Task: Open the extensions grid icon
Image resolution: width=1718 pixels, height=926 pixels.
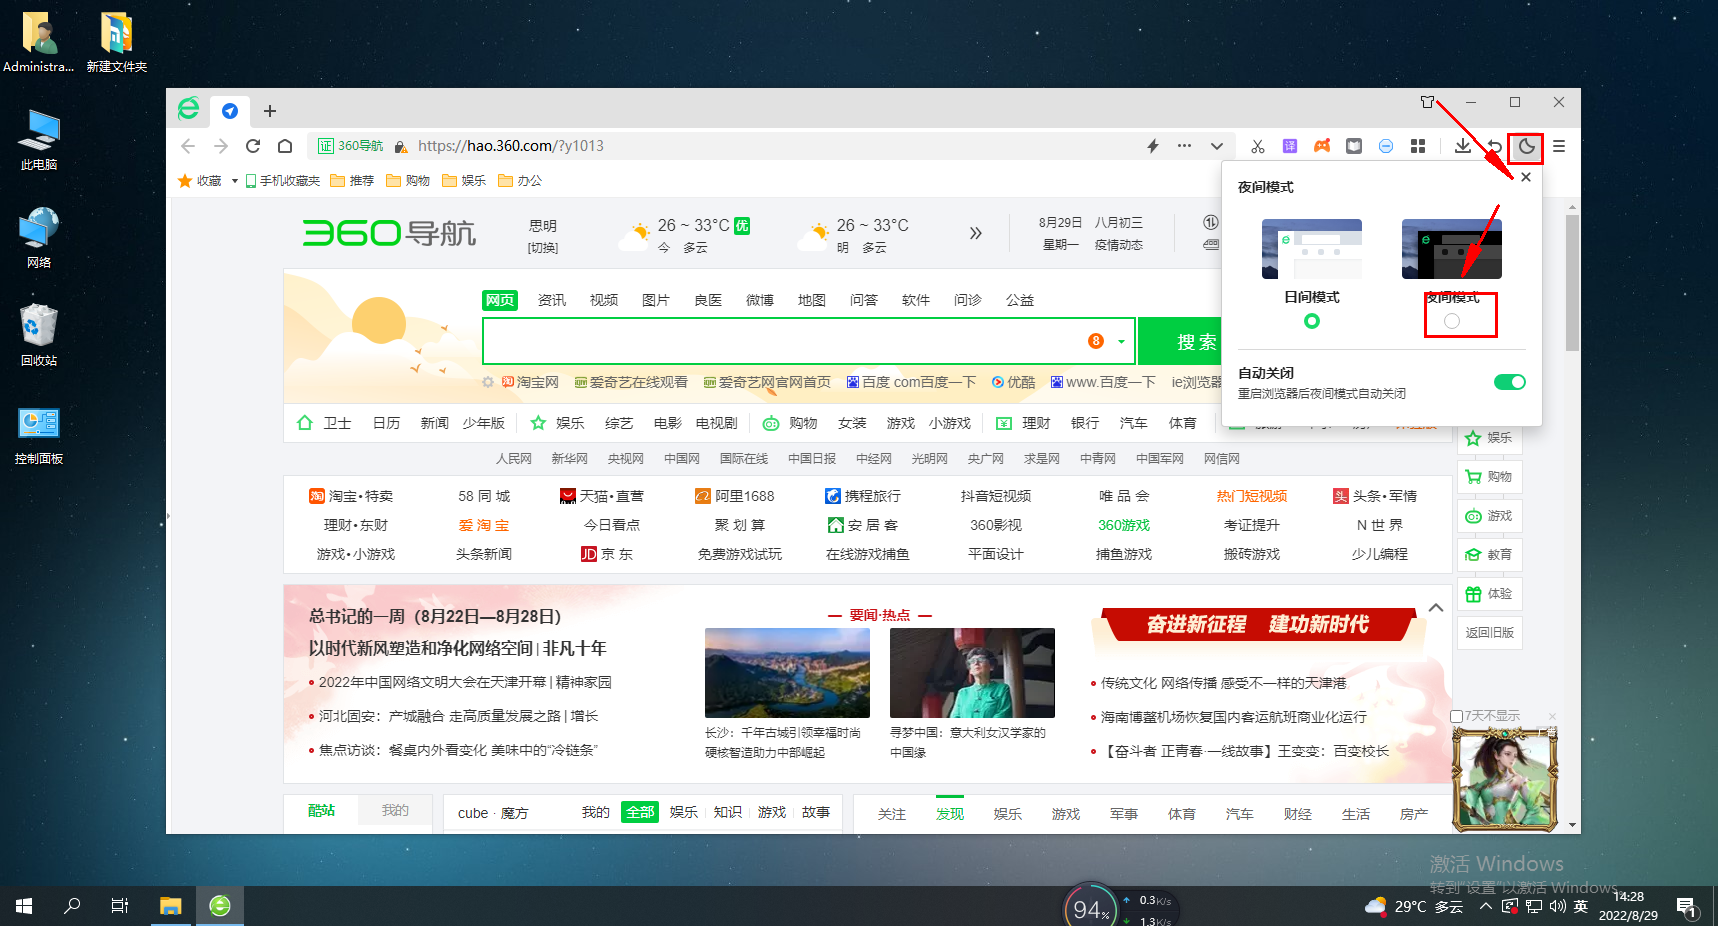Action: point(1418,146)
